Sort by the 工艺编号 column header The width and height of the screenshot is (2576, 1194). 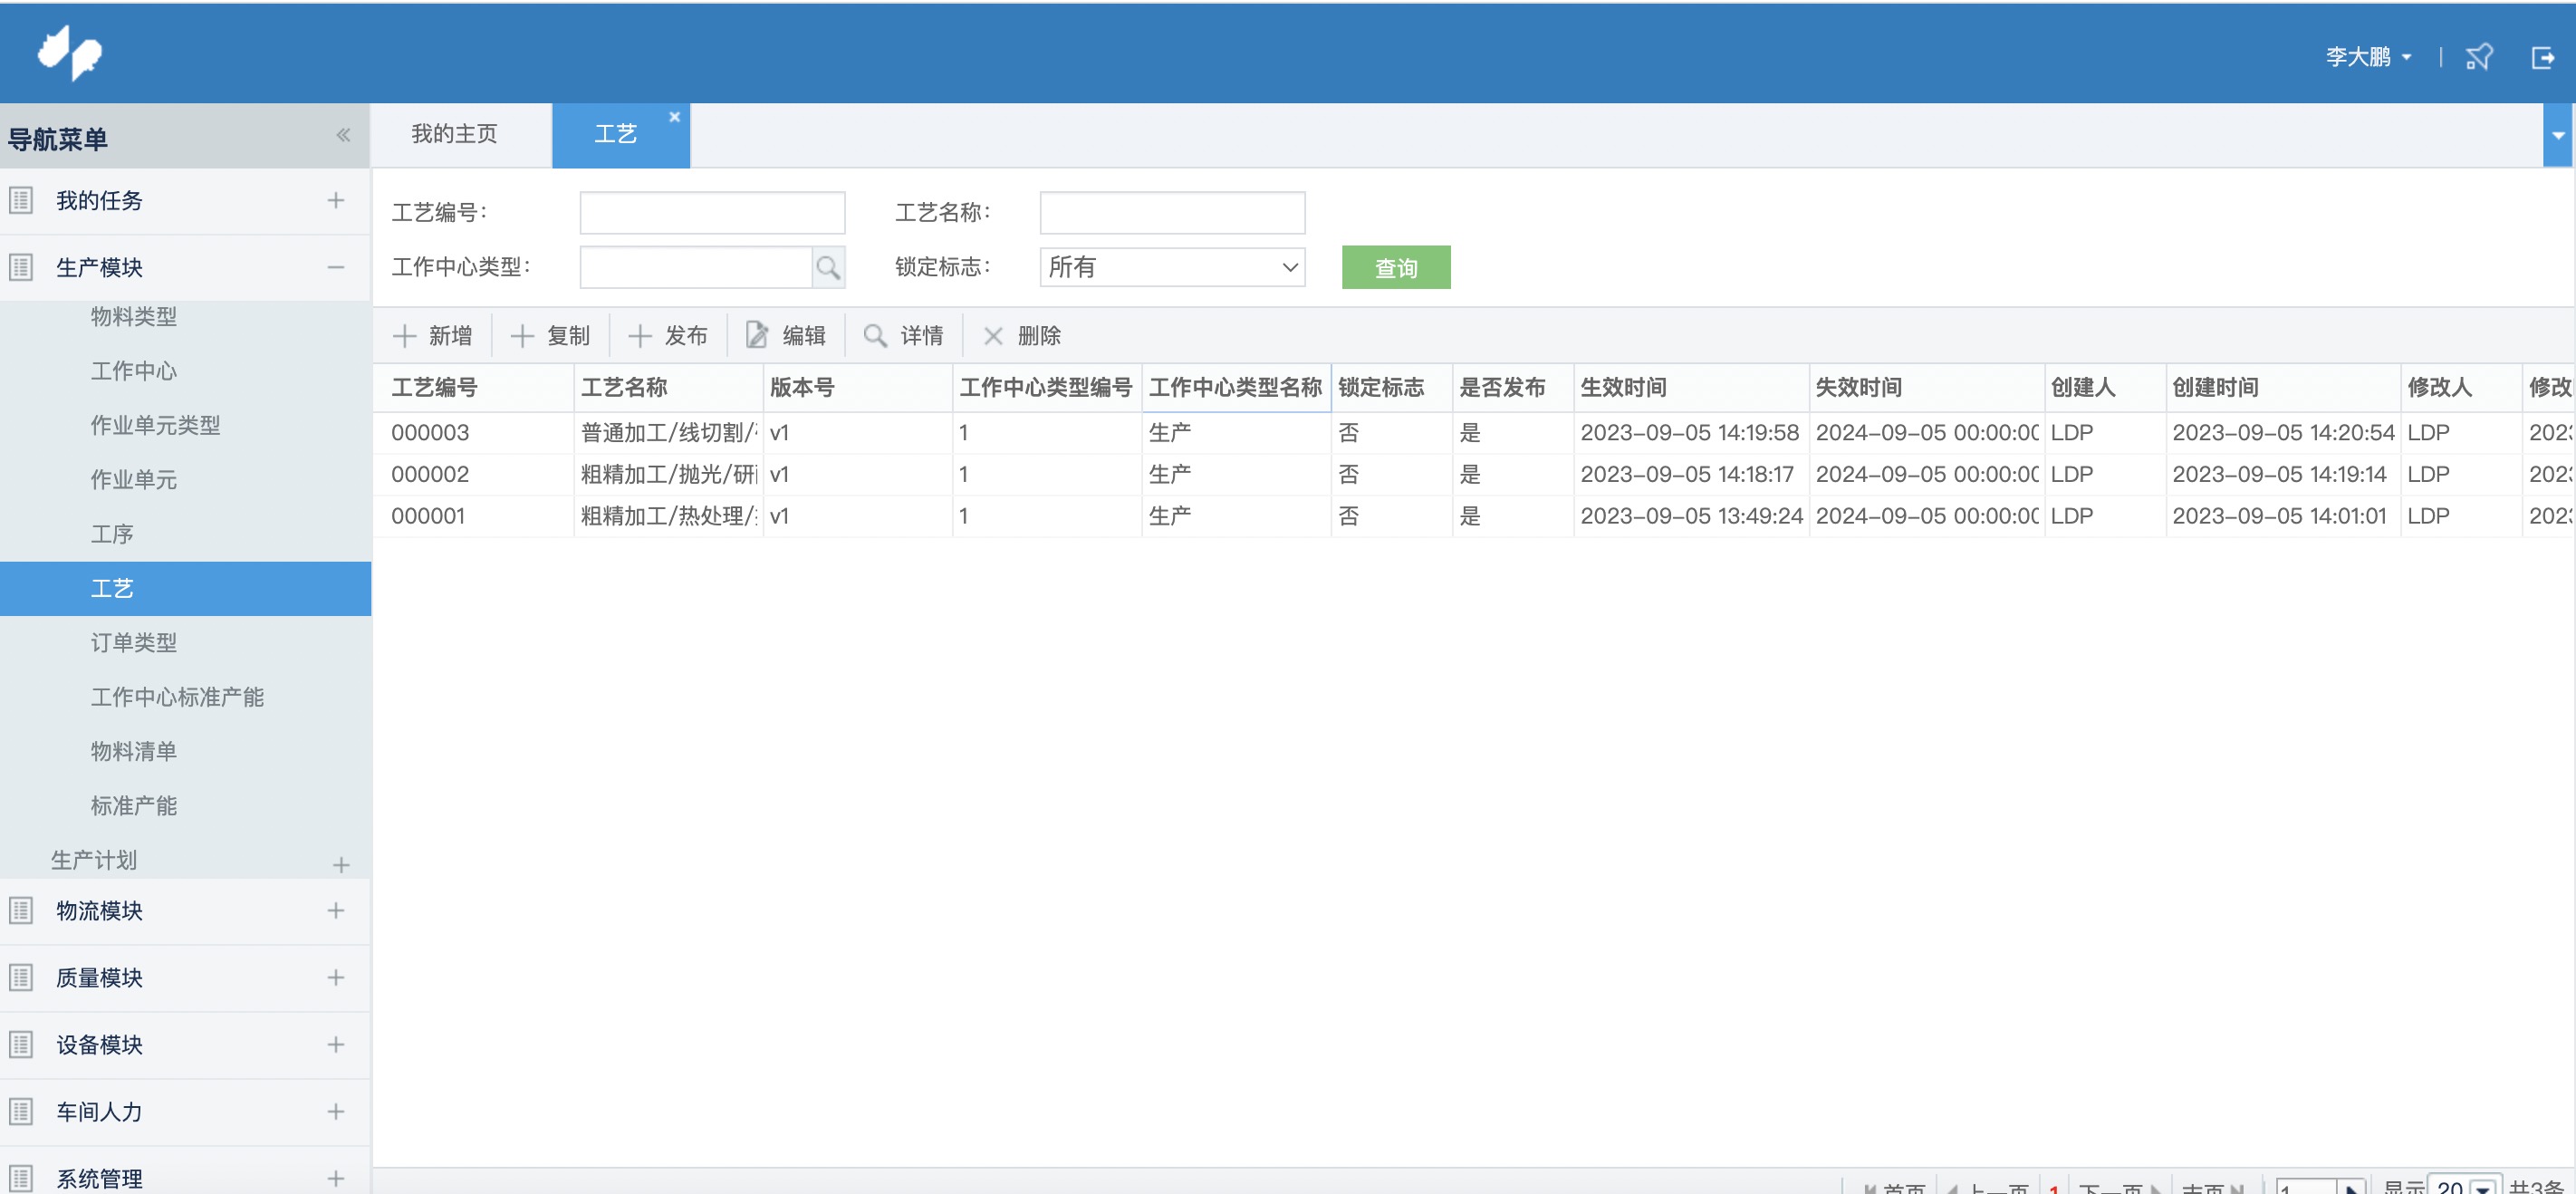(473, 388)
